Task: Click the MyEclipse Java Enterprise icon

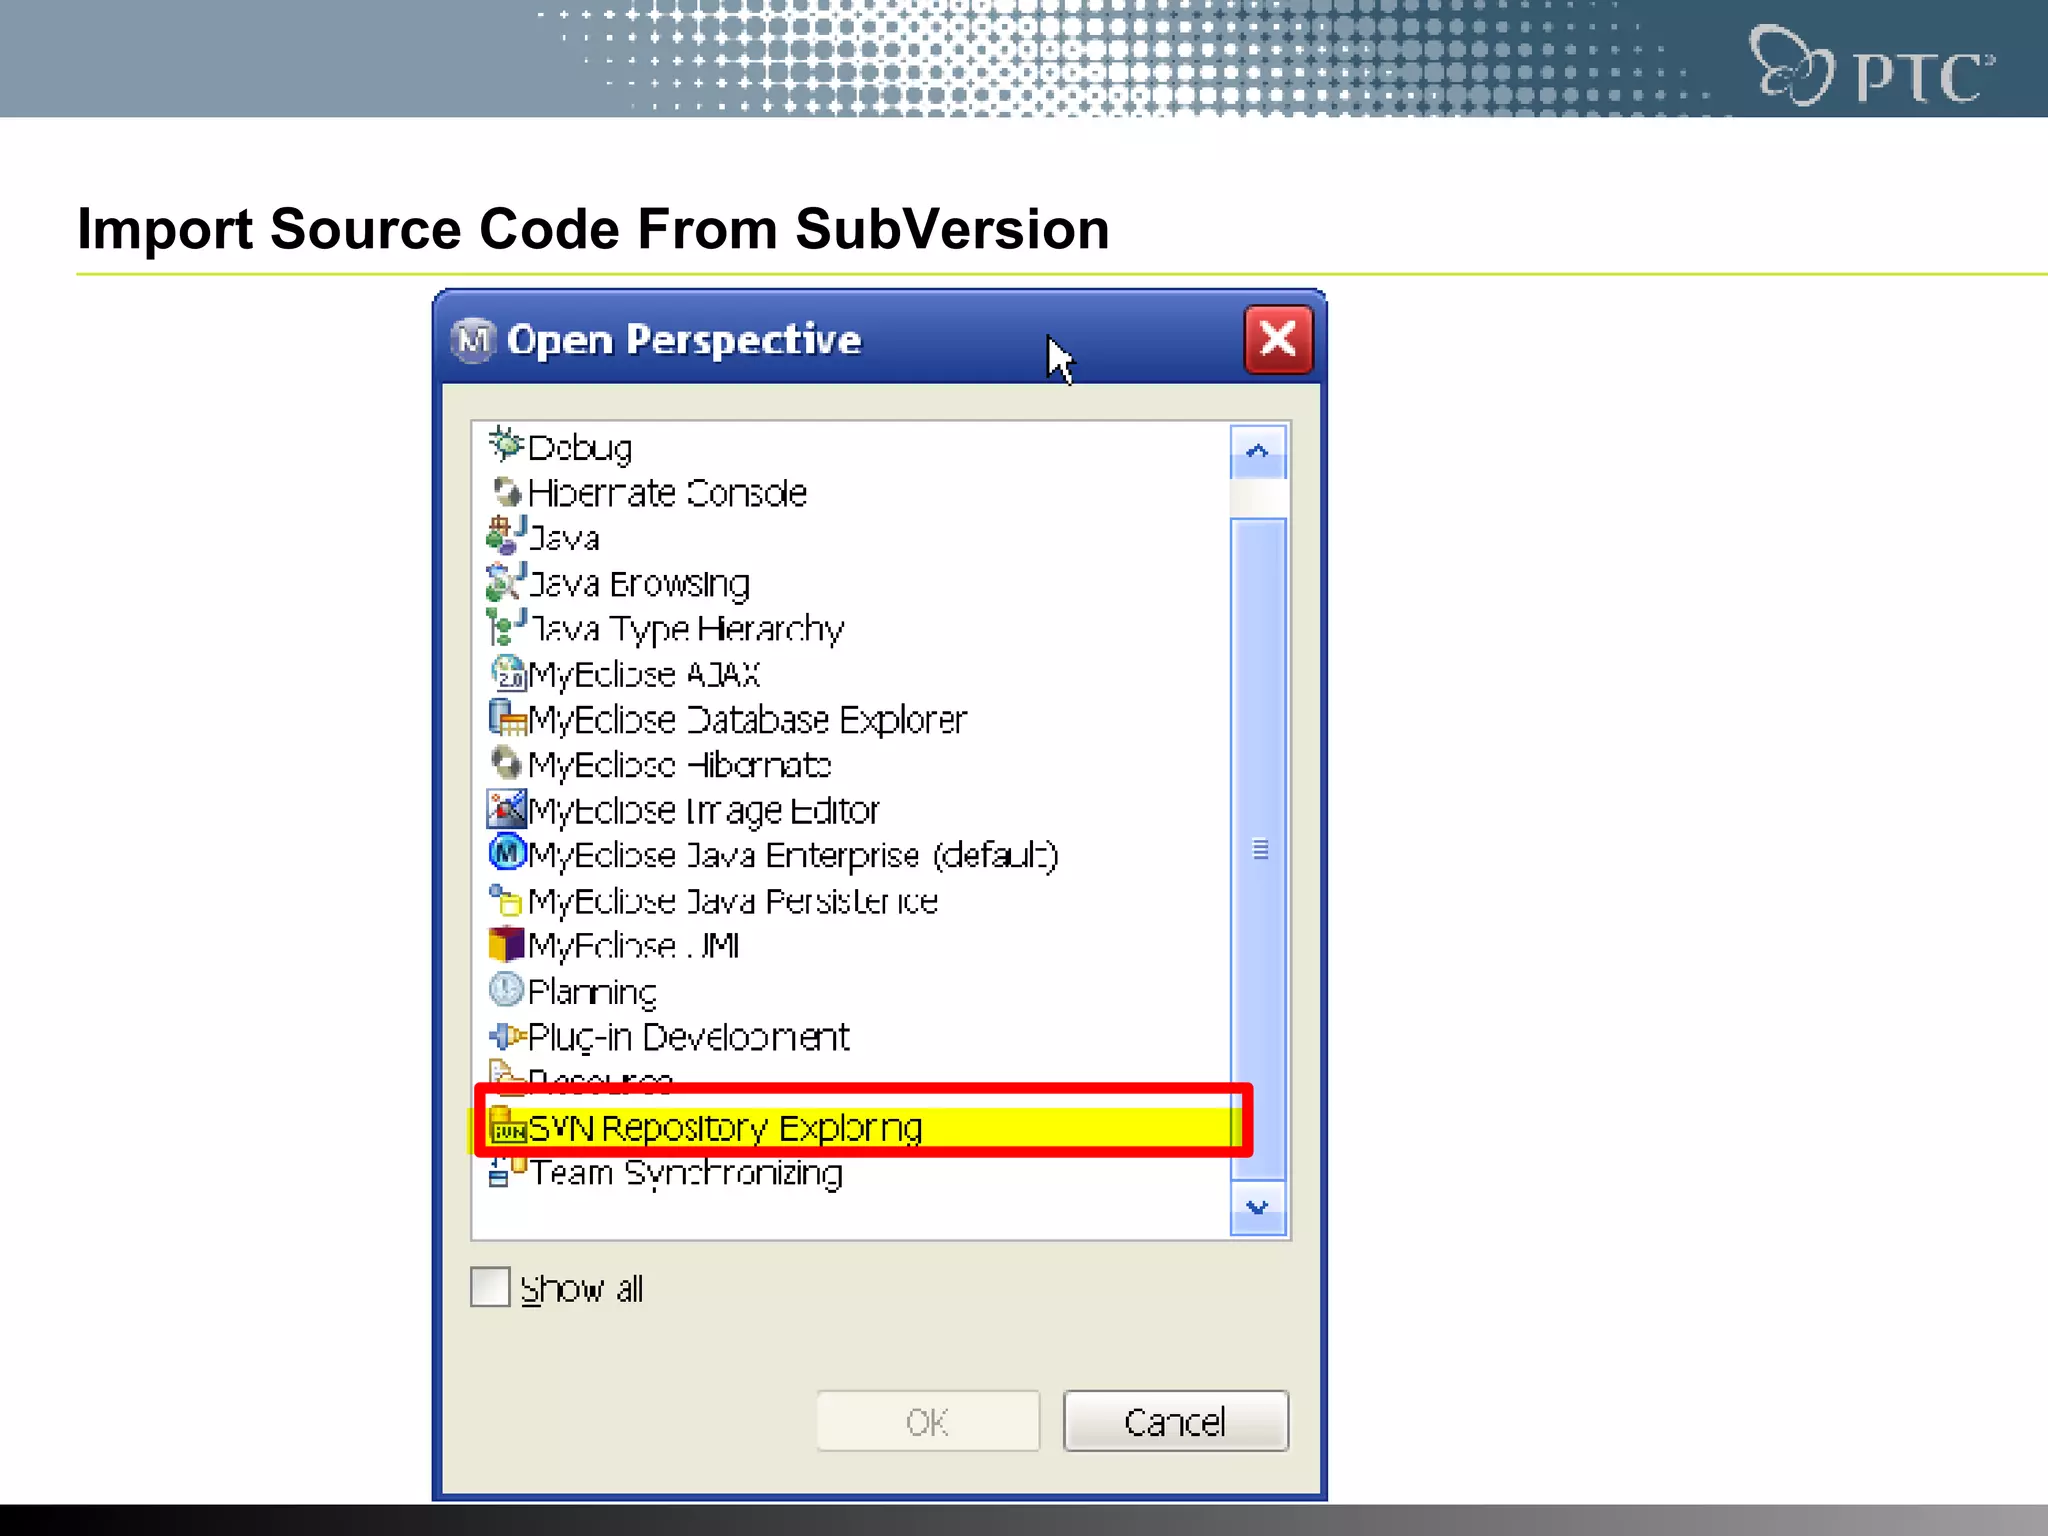Action: coord(508,853)
